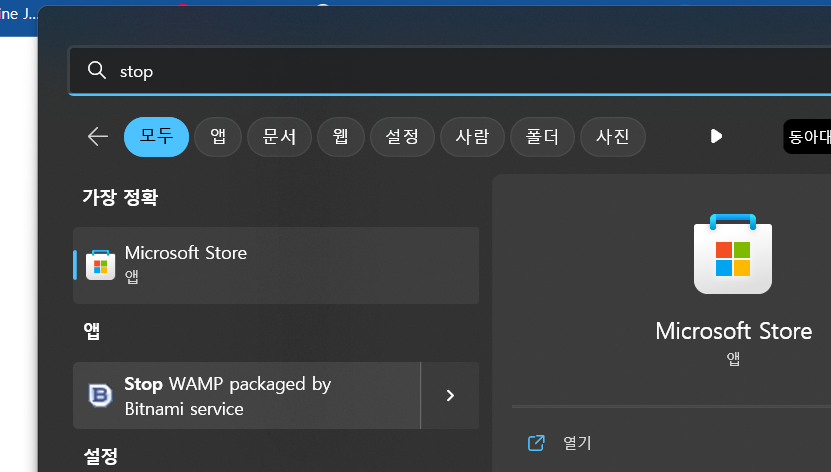Click the 가장 정확 section heading
Screen dimensions: 831x472
(x=120, y=197)
